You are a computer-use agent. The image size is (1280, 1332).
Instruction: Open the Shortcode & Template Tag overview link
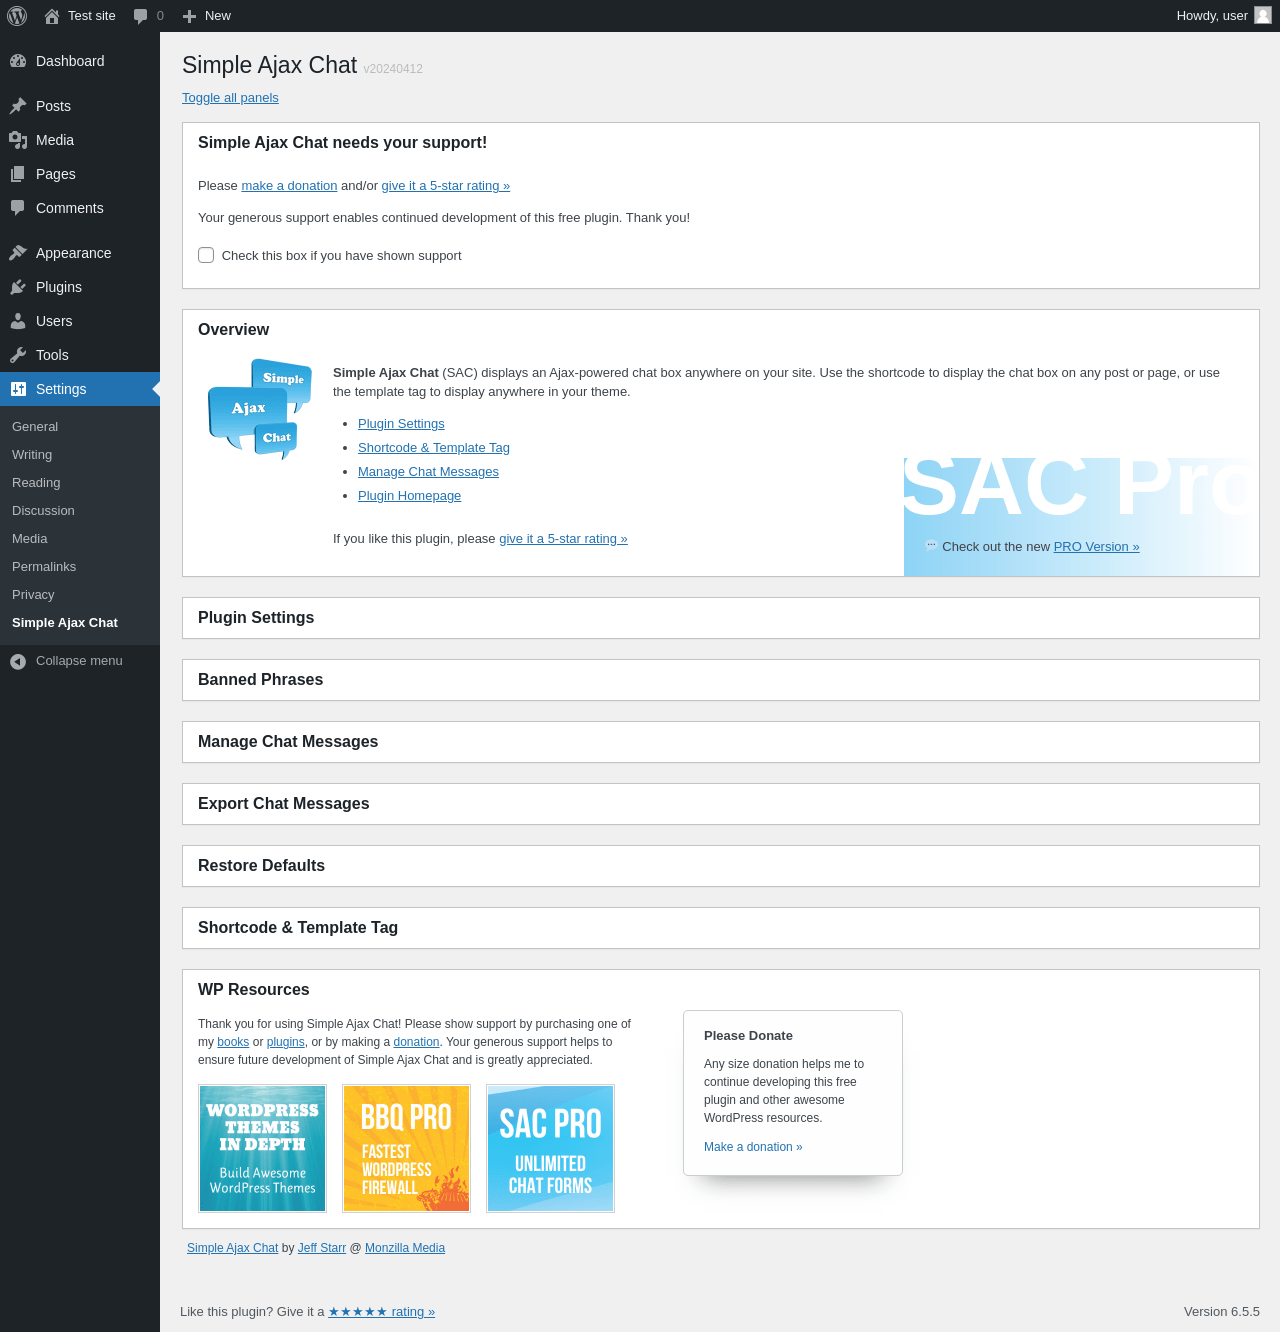[x=434, y=448]
